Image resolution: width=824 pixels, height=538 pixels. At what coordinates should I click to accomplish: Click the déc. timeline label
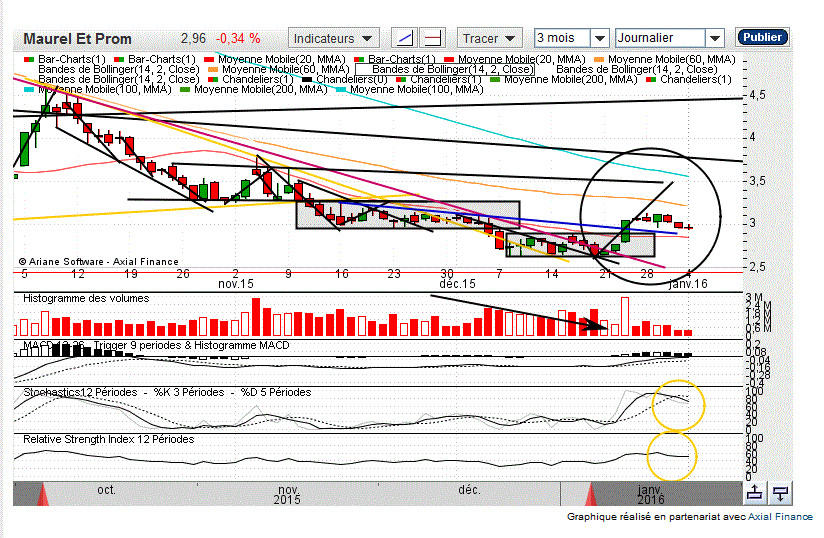click(x=469, y=490)
